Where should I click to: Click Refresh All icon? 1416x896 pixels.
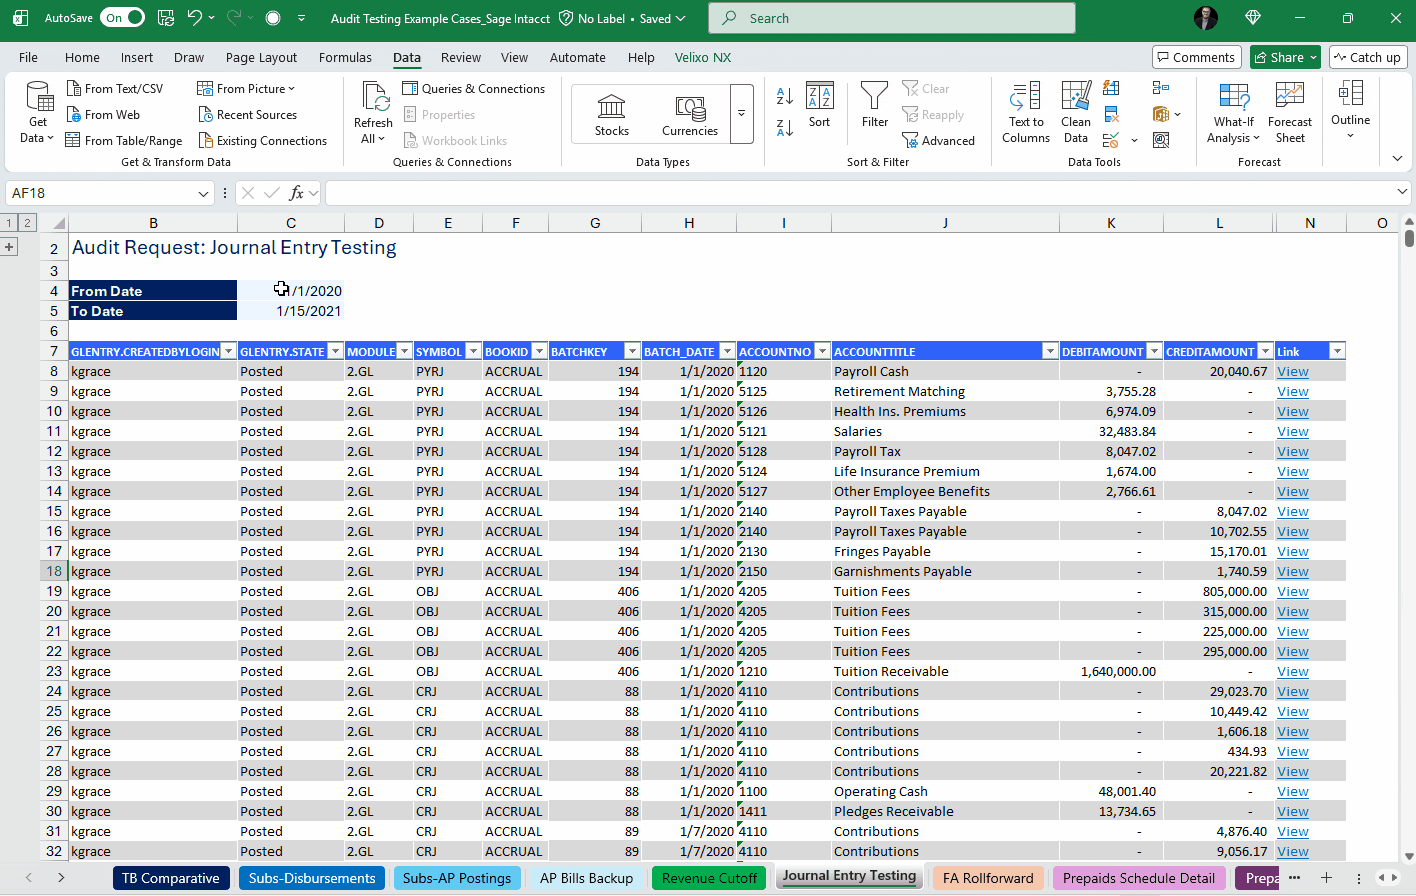(x=374, y=97)
